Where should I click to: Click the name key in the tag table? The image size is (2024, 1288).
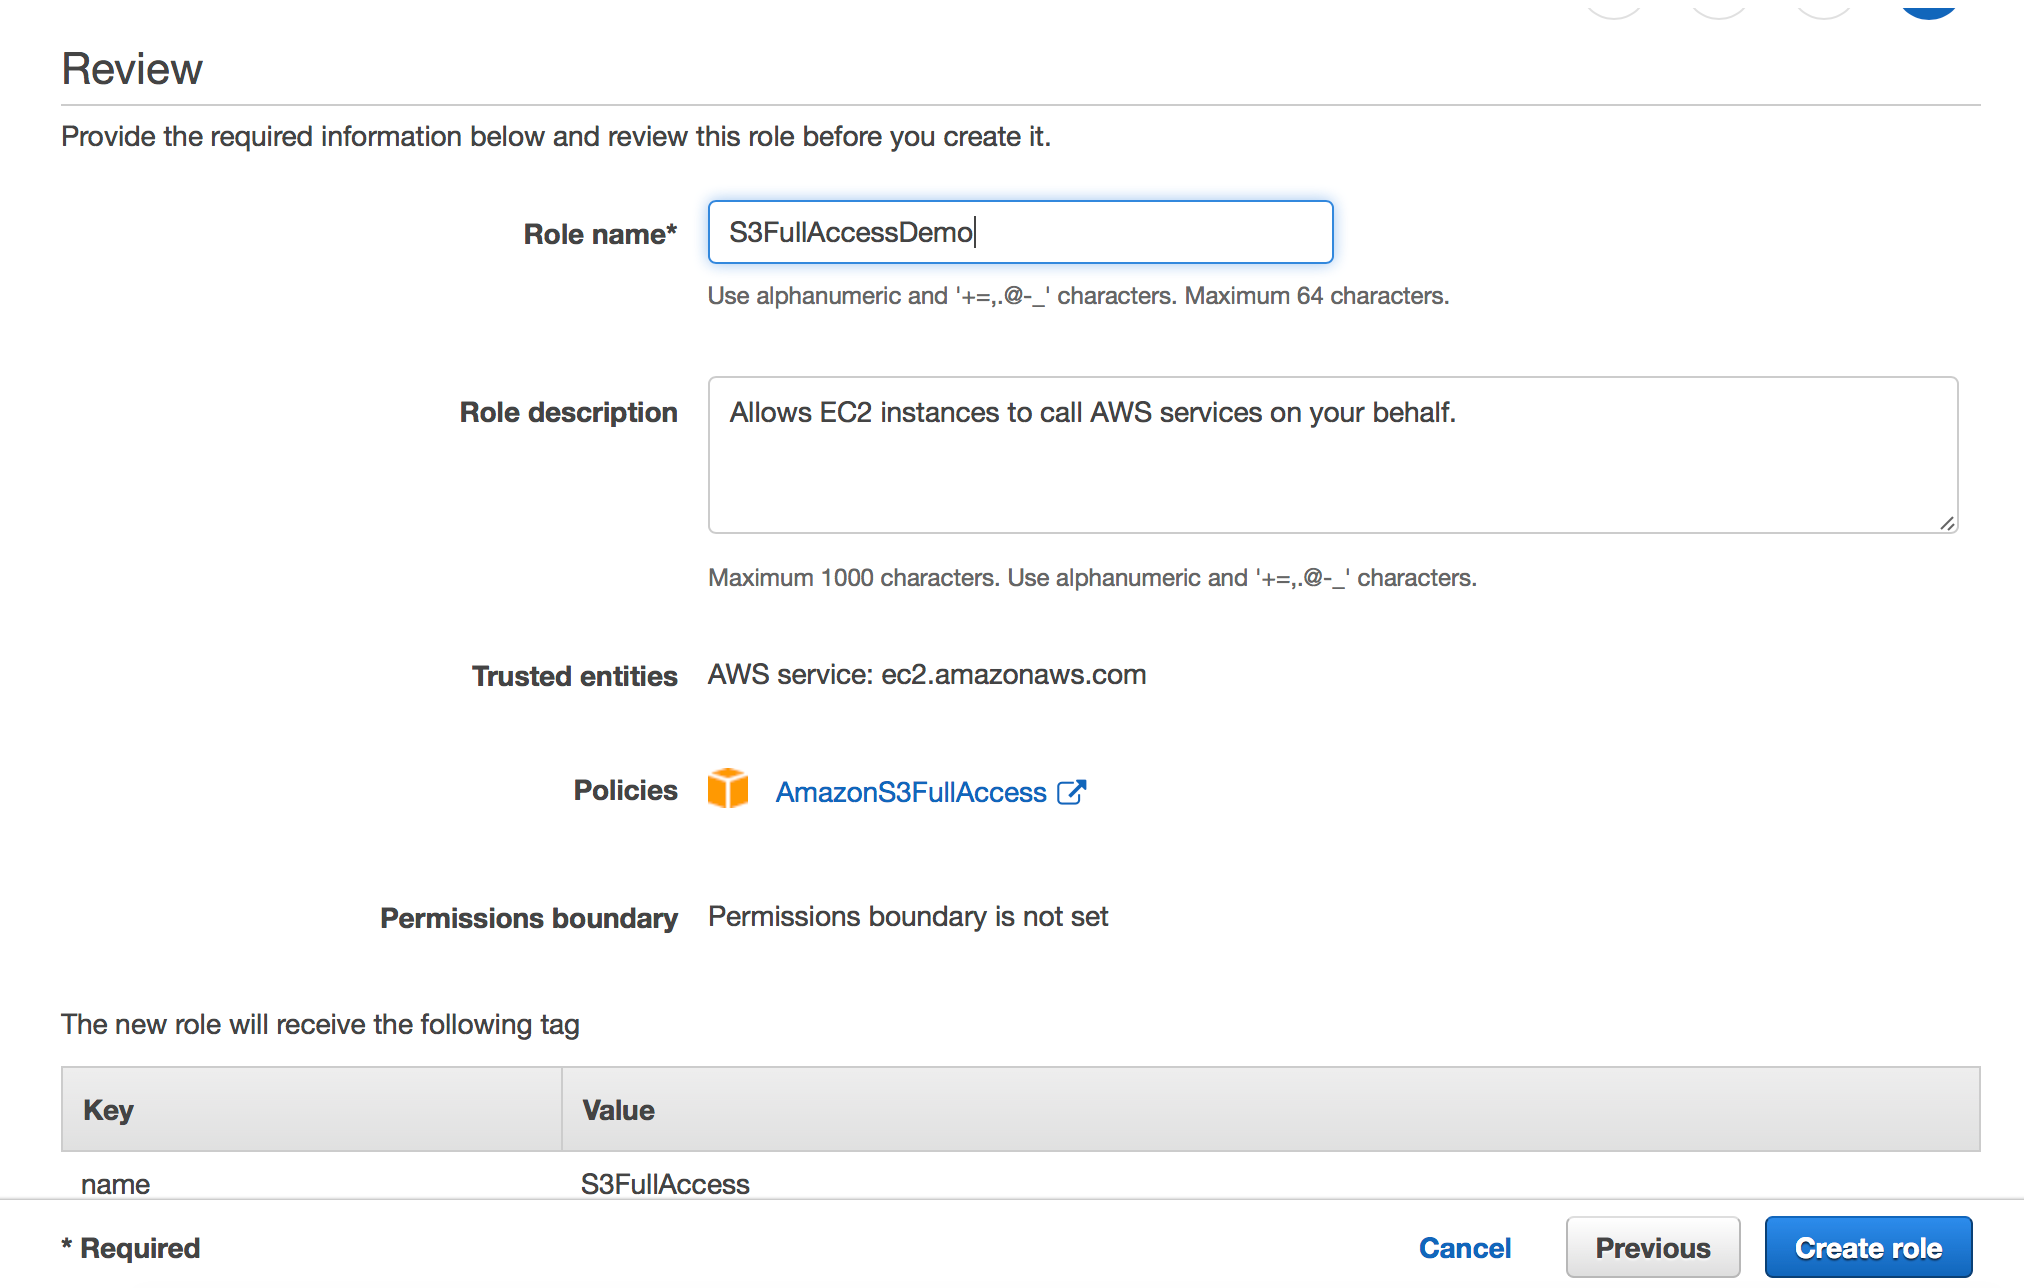click(x=115, y=1183)
